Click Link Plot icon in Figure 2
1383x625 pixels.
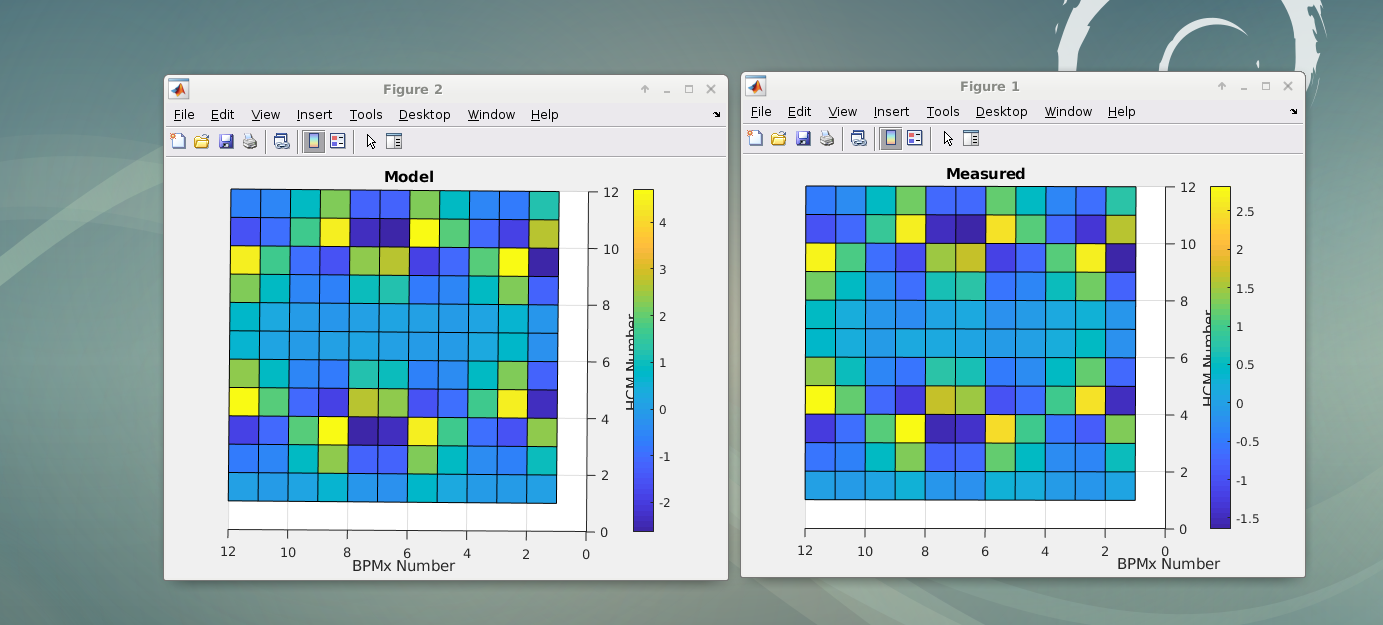(281, 142)
